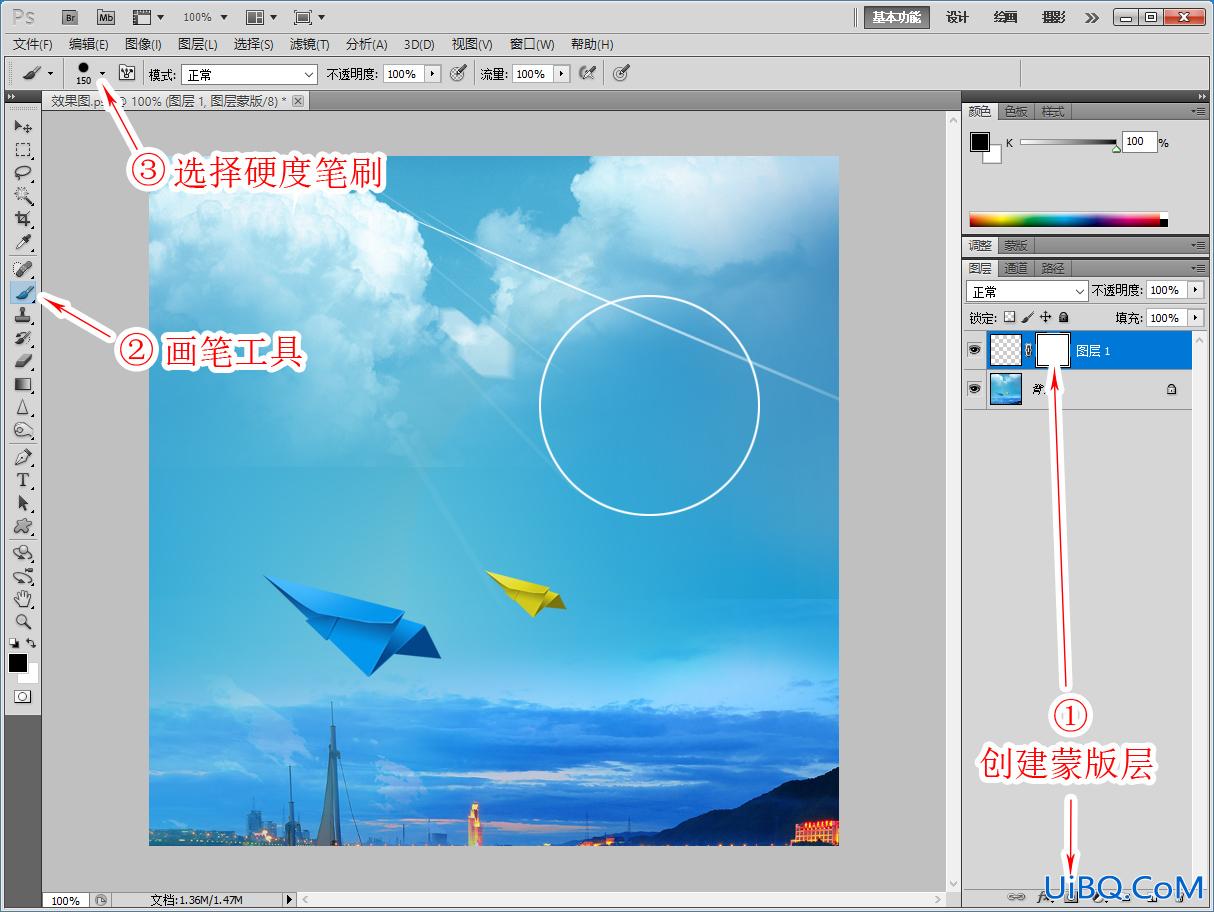Toggle lock position icon

pos(1045,317)
